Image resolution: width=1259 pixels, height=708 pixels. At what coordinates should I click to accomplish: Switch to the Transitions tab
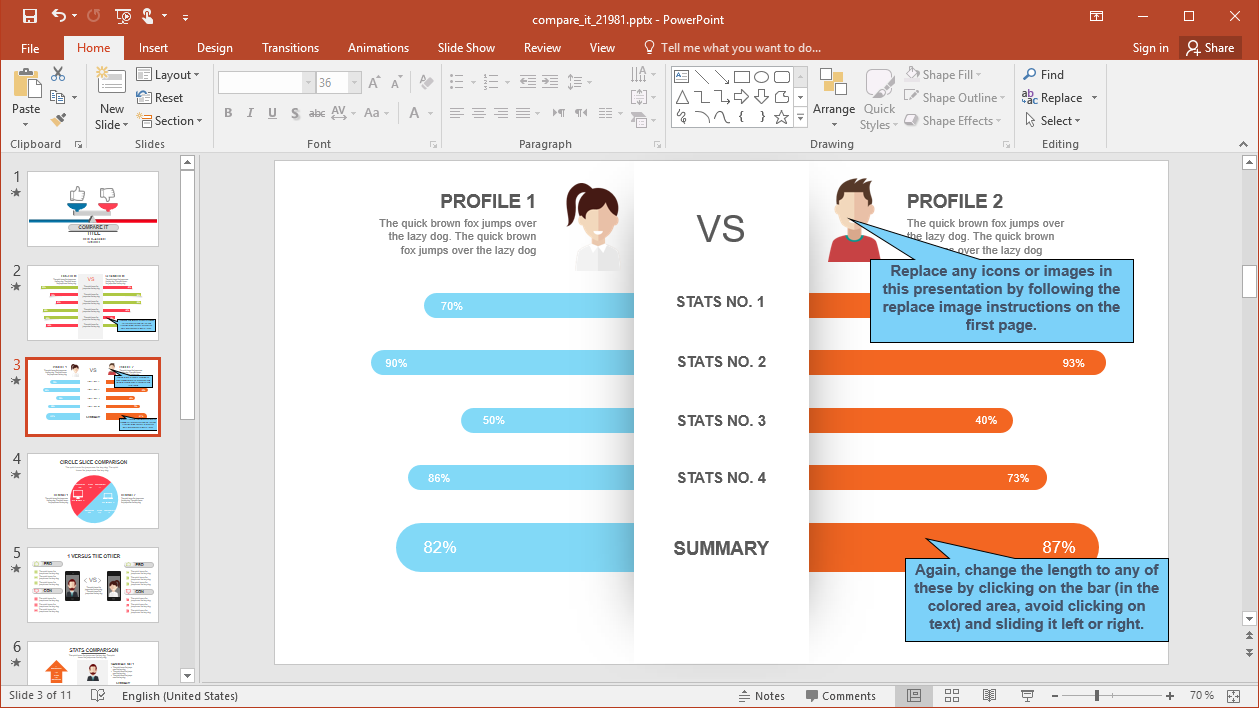(290, 48)
